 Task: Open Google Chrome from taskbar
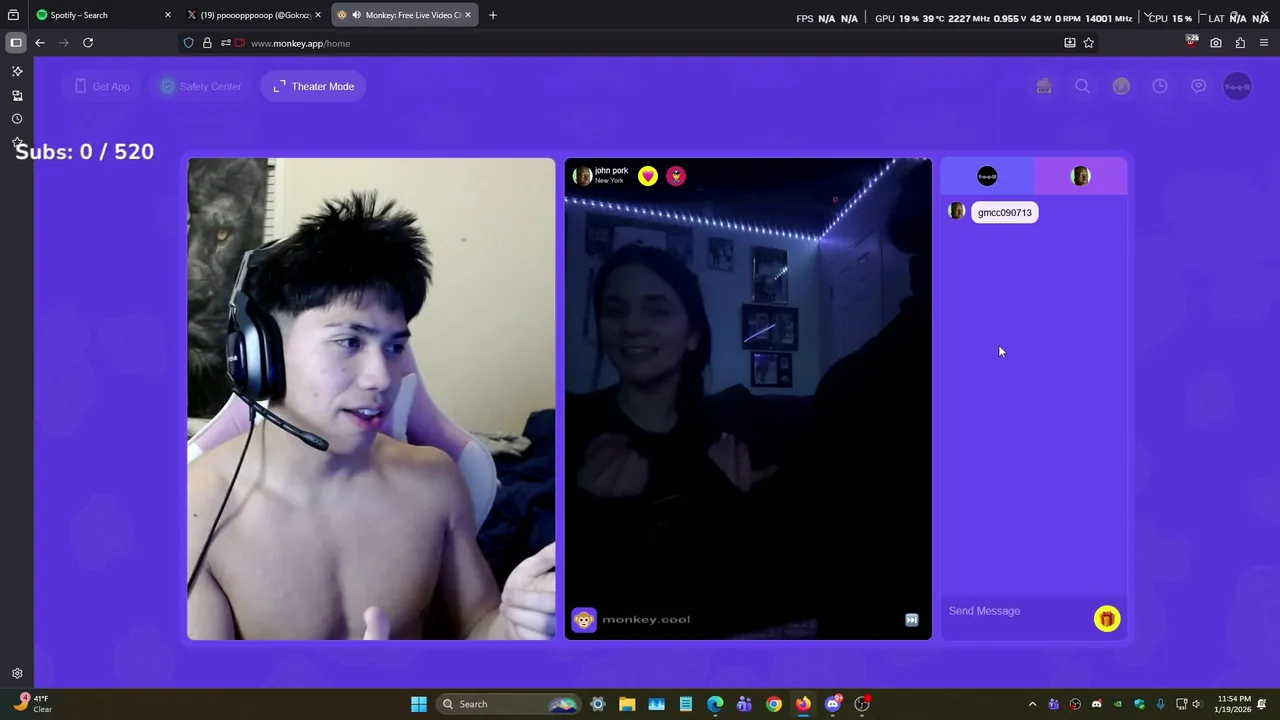click(774, 704)
